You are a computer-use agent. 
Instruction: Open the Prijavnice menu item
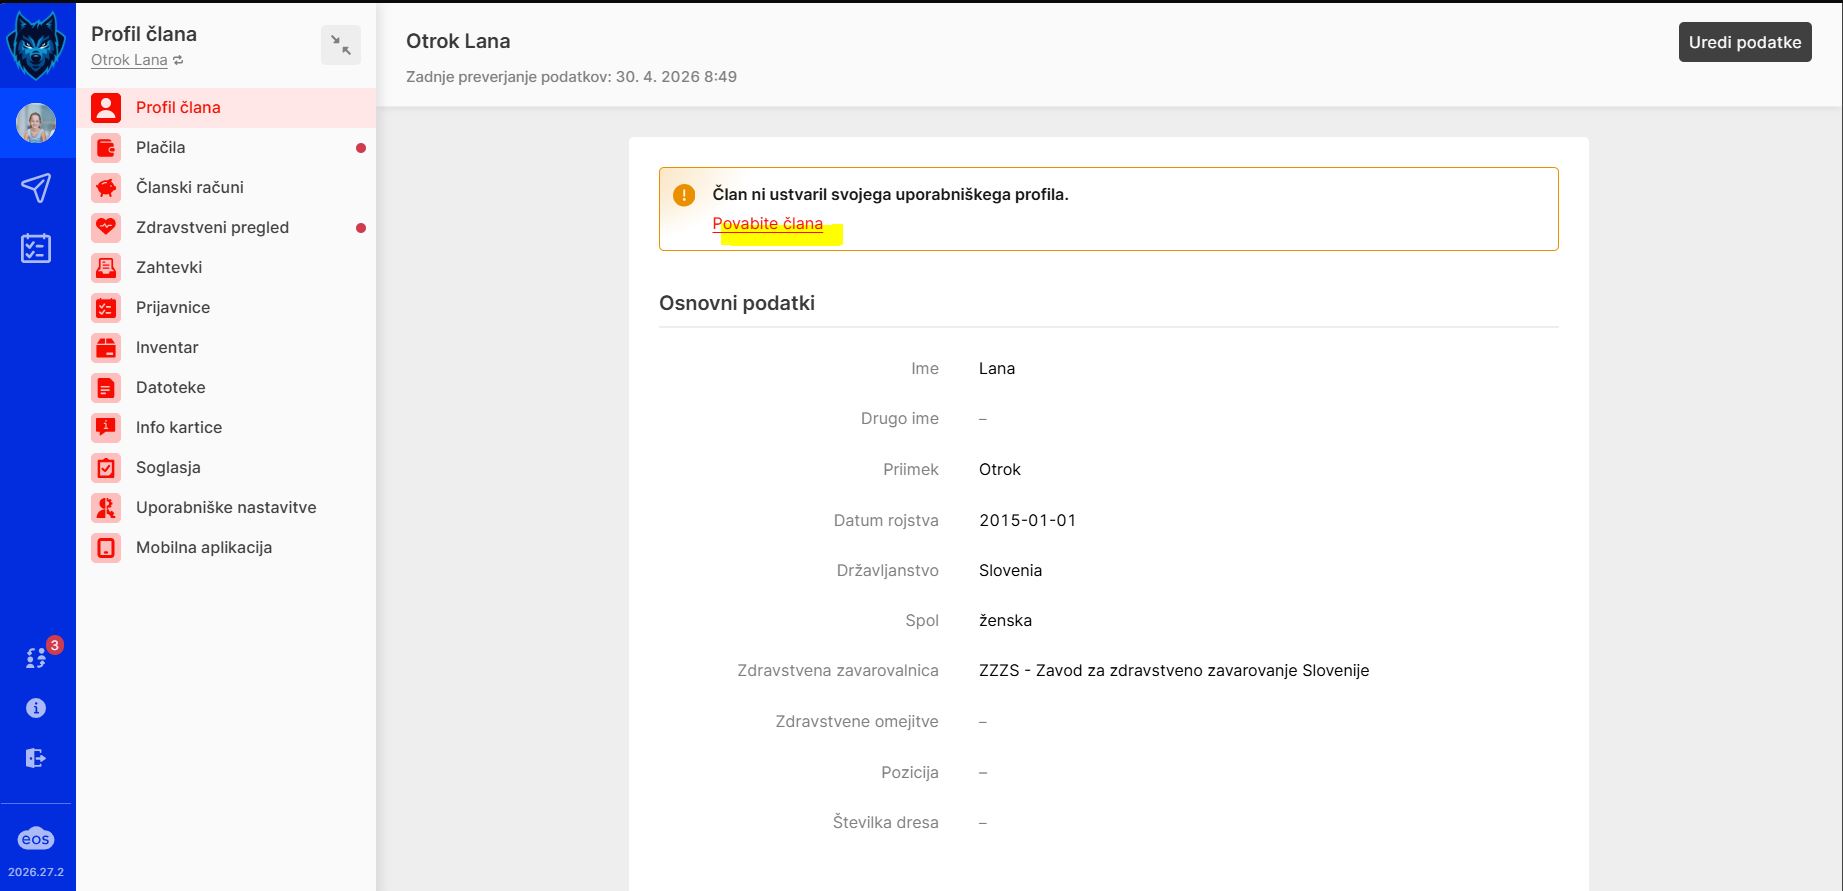[226, 307]
